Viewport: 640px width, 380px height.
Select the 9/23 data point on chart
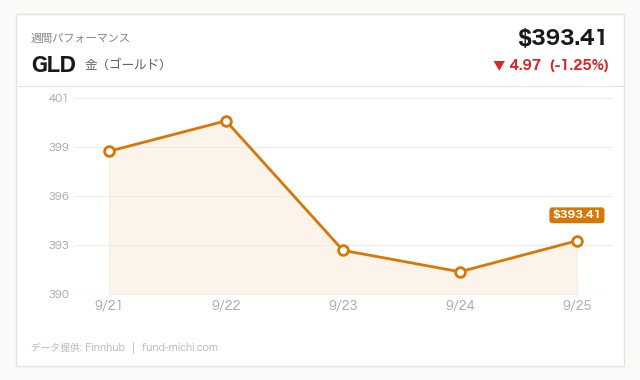(x=343, y=250)
